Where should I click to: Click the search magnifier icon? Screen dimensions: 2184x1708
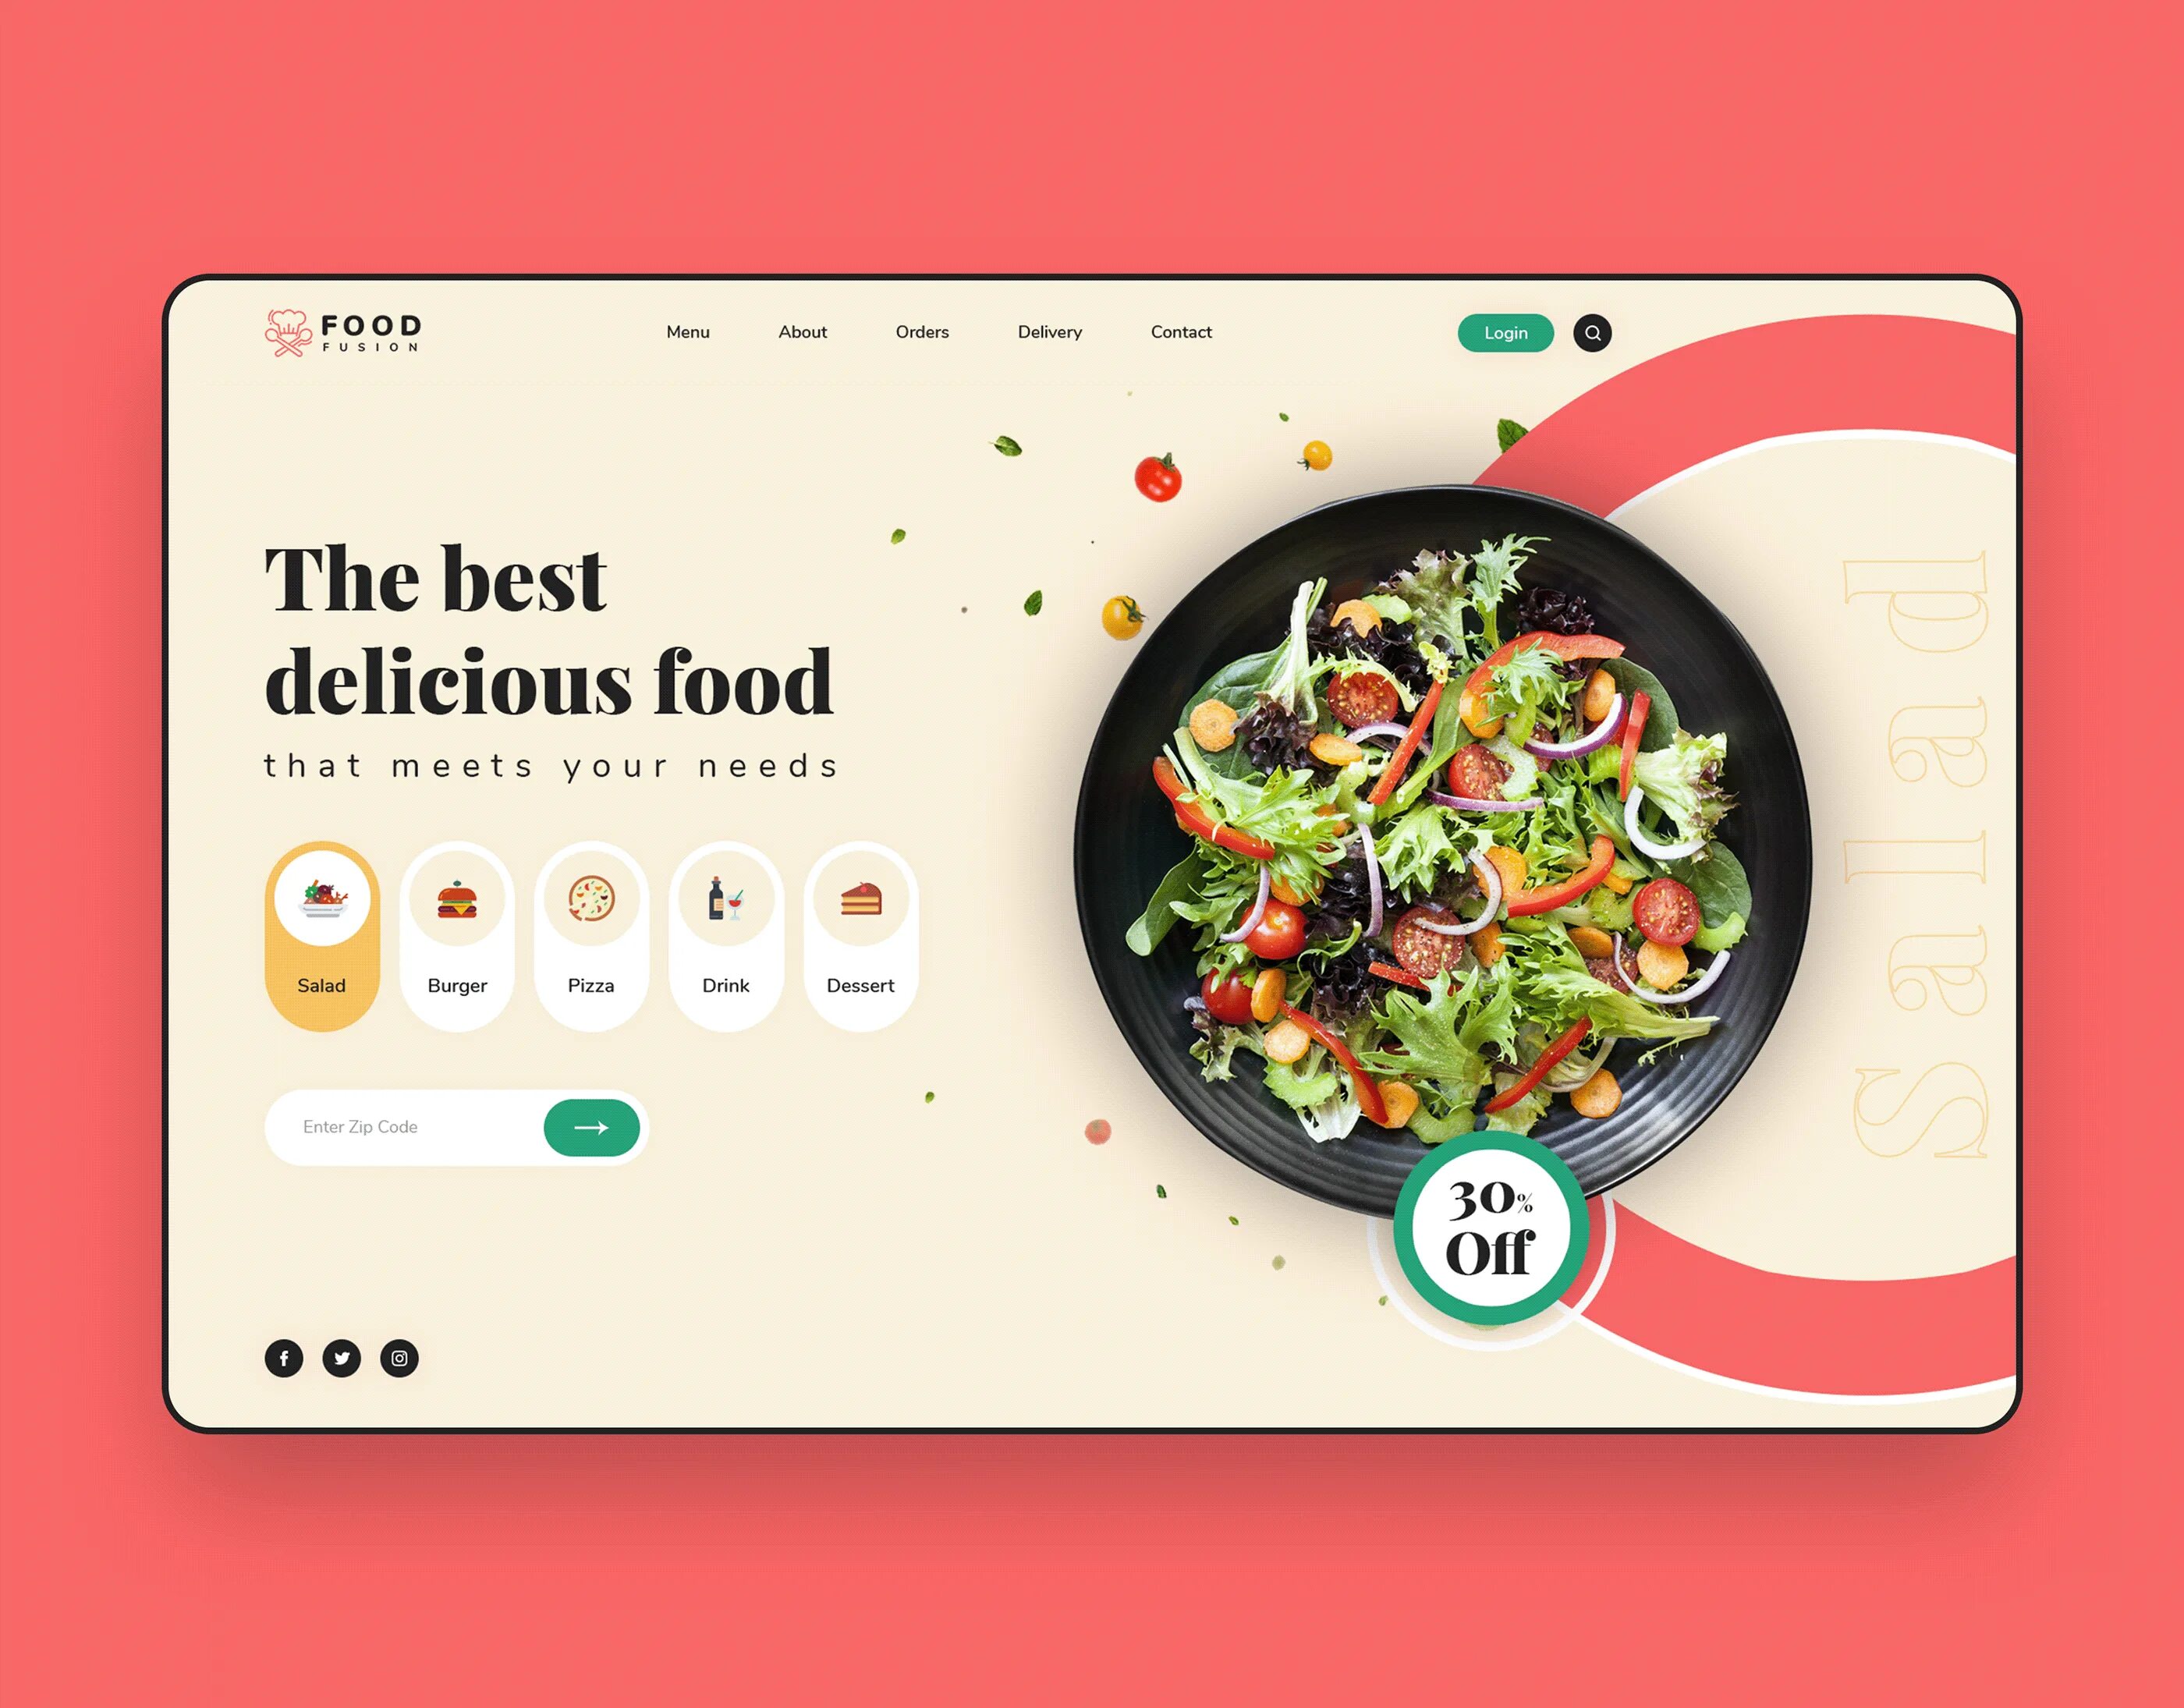tap(1592, 333)
